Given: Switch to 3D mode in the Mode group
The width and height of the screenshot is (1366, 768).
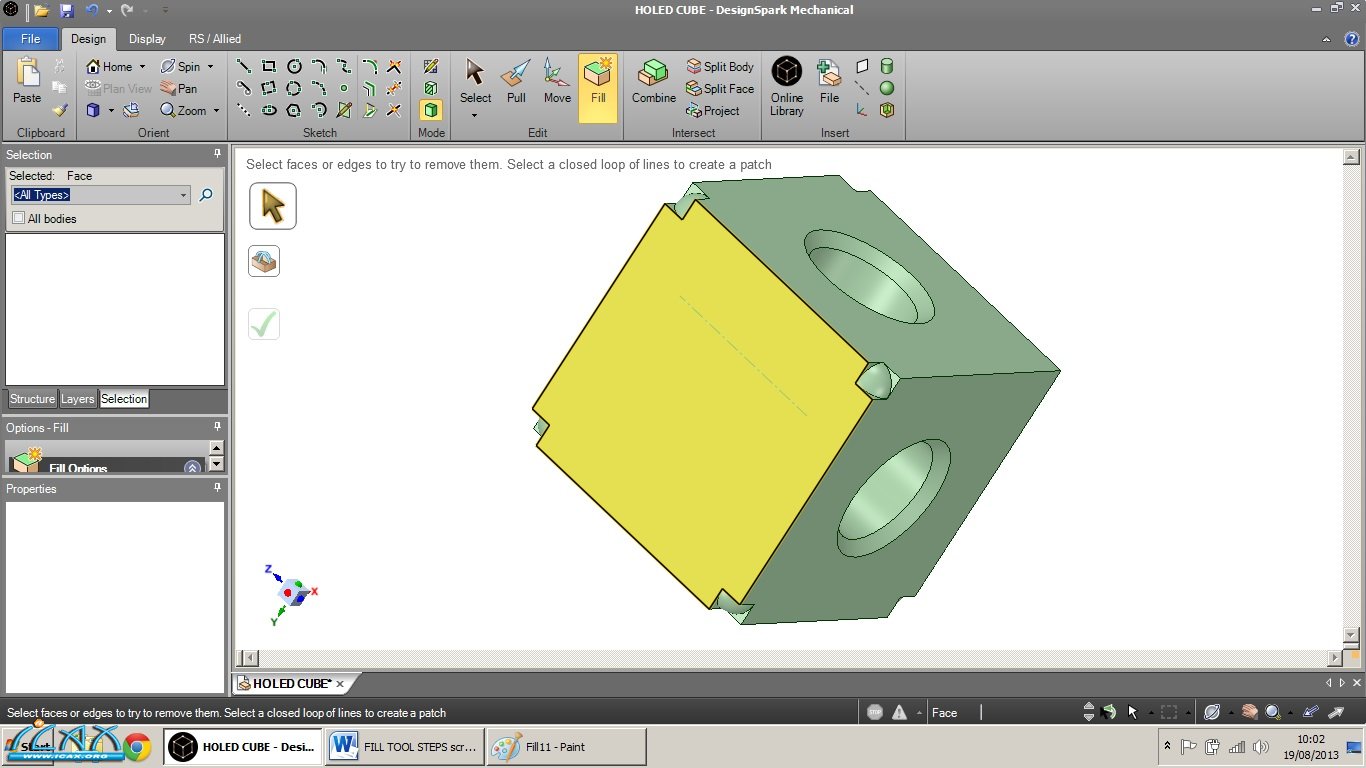Looking at the screenshot, I should [431, 110].
